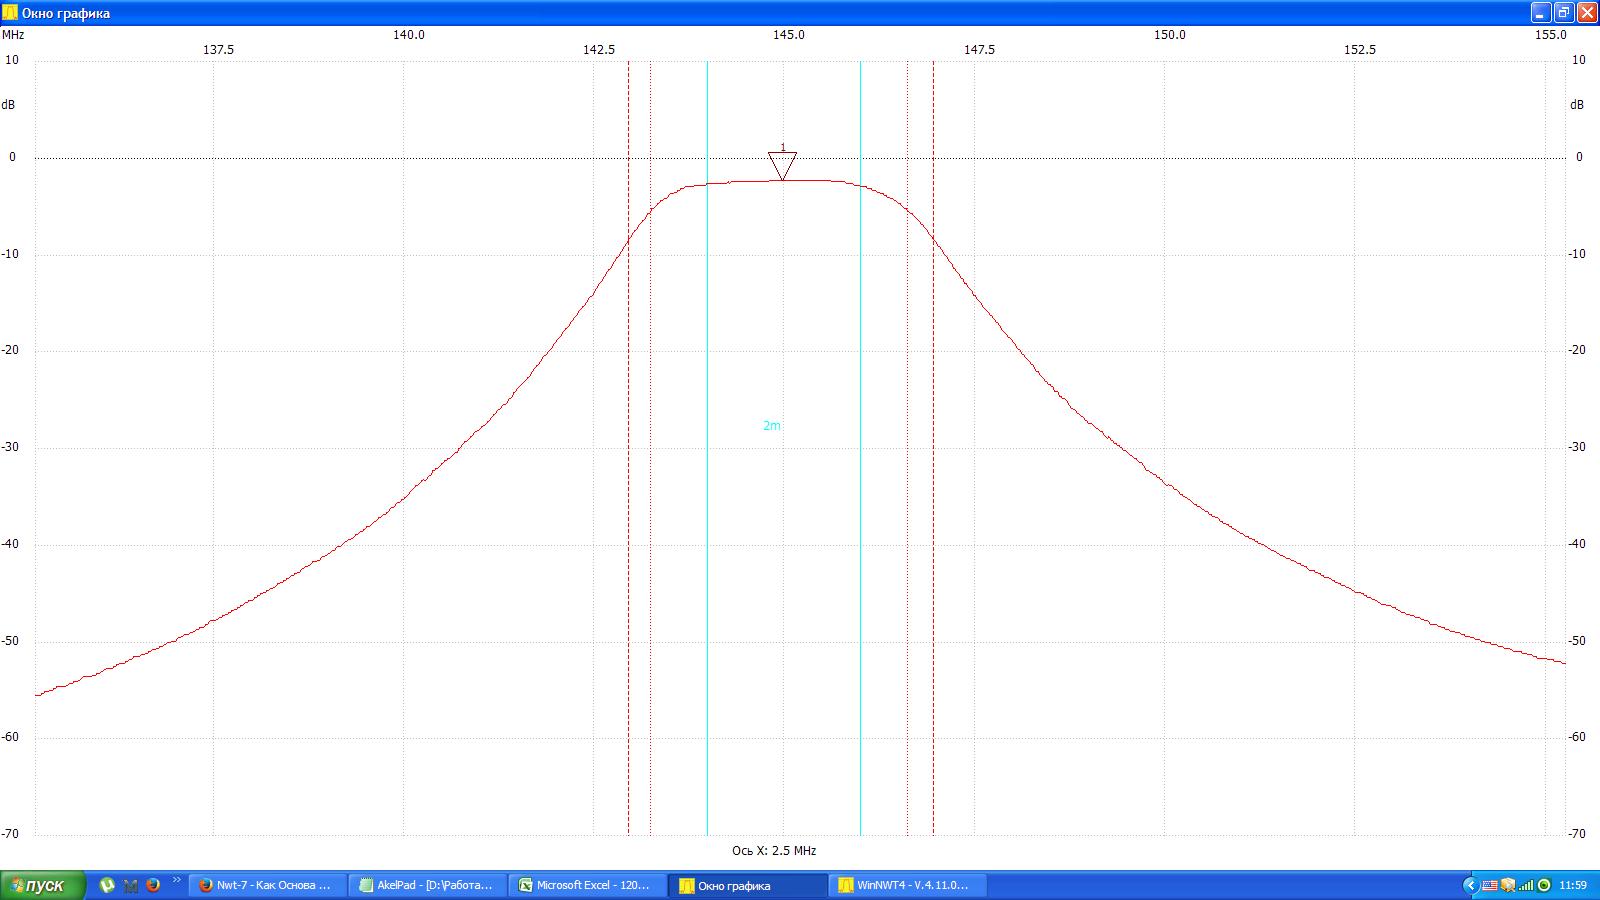Expand hidden system tray icons
Viewport: 1600px width, 900px height.
(1470, 885)
